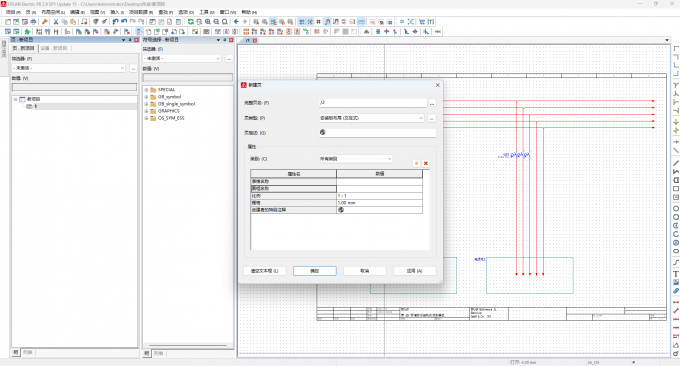The width and height of the screenshot is (680, 366).
Task: Click the pin icon of page navigator panel
Action: [x=130, y=40]
